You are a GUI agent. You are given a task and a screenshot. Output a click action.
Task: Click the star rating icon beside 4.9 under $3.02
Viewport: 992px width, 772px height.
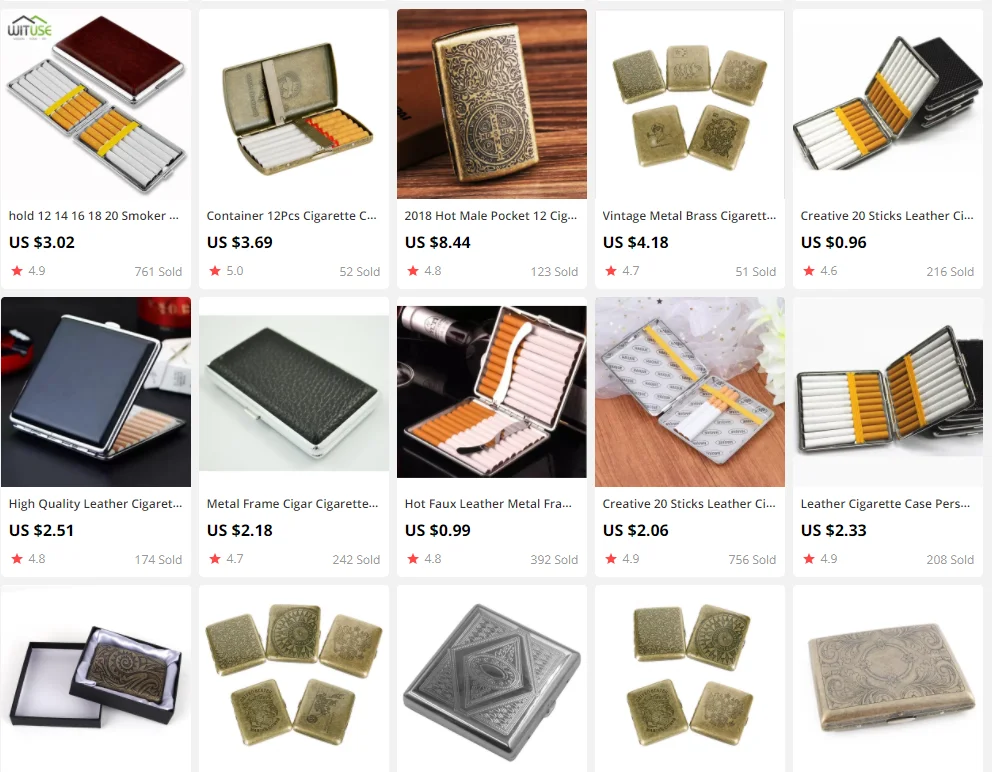[17, 271]
